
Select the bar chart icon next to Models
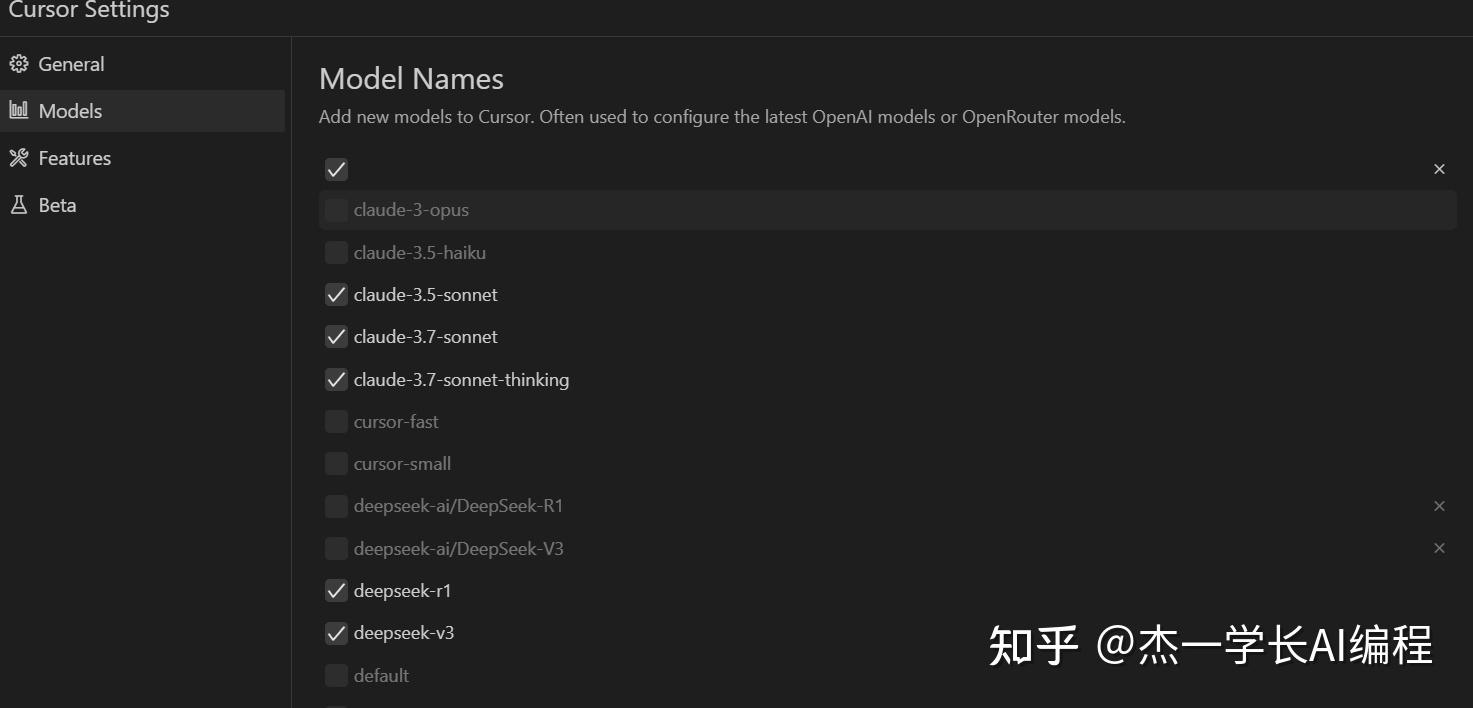pyautogui.click(x=18, y=110)
